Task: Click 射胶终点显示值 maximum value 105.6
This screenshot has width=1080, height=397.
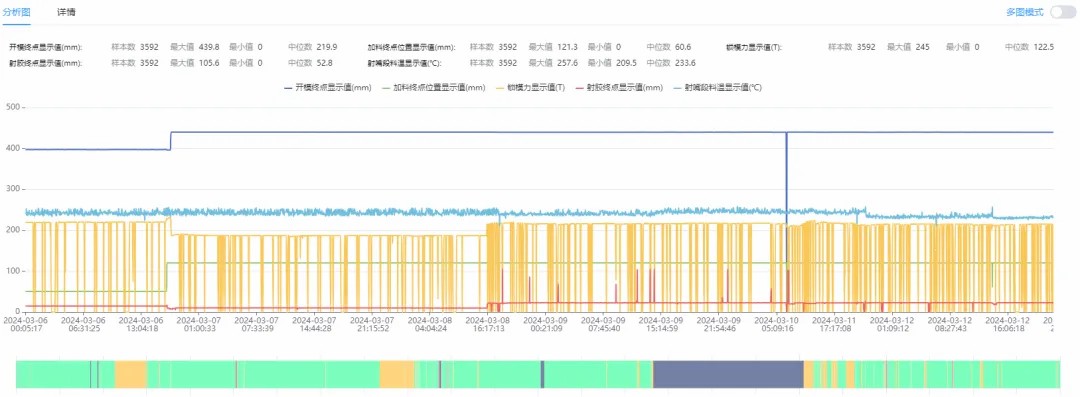Action: pos(209,63)
